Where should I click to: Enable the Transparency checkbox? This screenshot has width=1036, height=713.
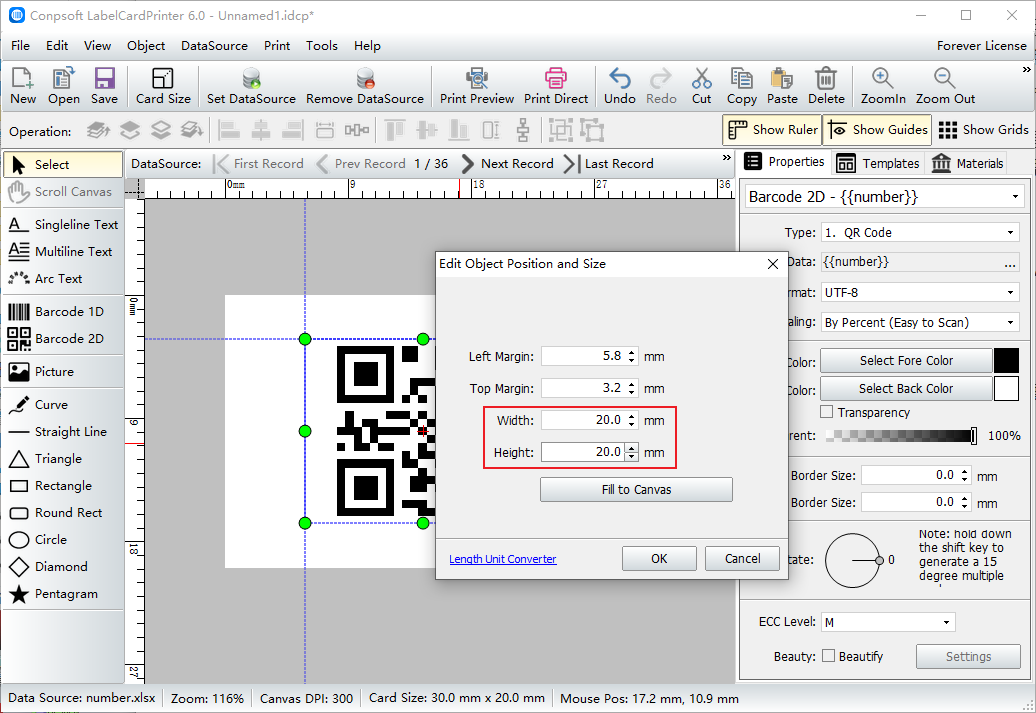tap(826, 412)
